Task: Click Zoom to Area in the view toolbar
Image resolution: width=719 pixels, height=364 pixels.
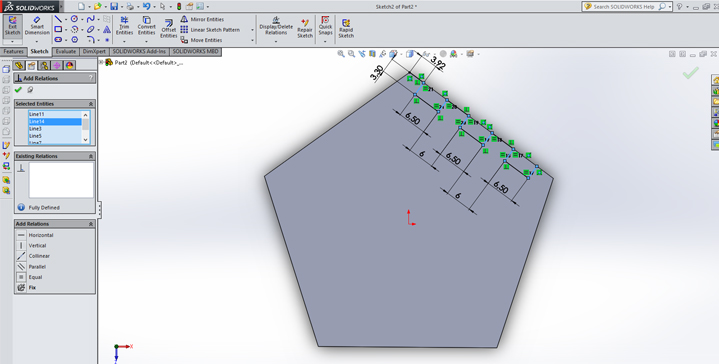Action: [351, 54]
